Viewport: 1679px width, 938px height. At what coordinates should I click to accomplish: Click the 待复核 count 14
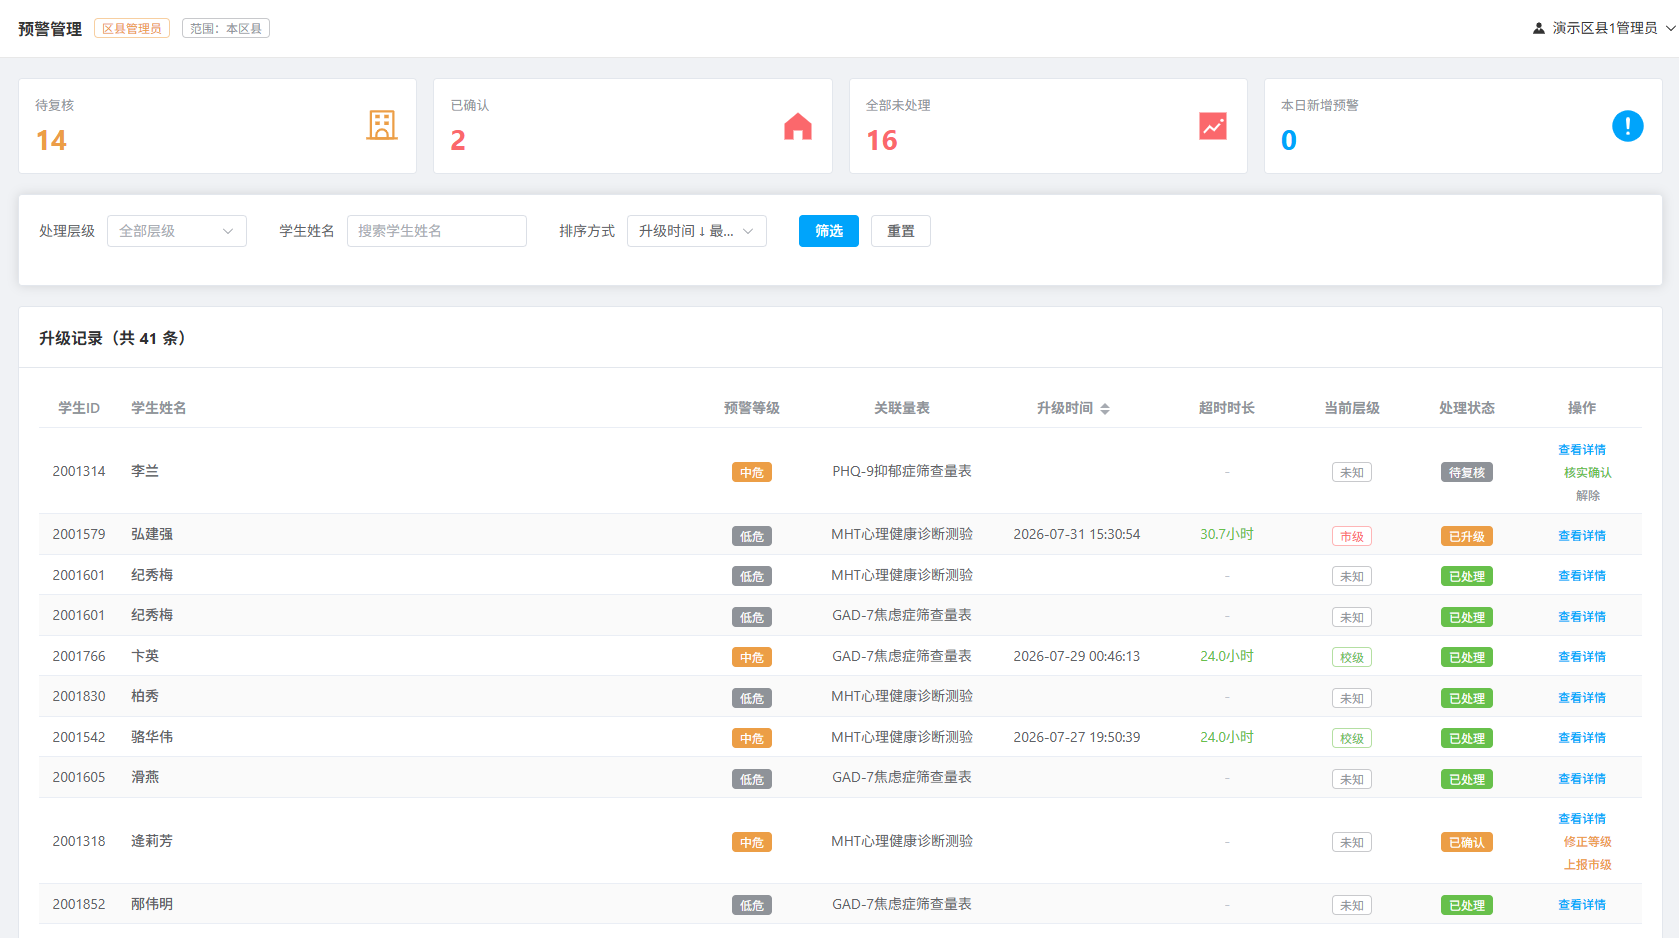(51, 140)
